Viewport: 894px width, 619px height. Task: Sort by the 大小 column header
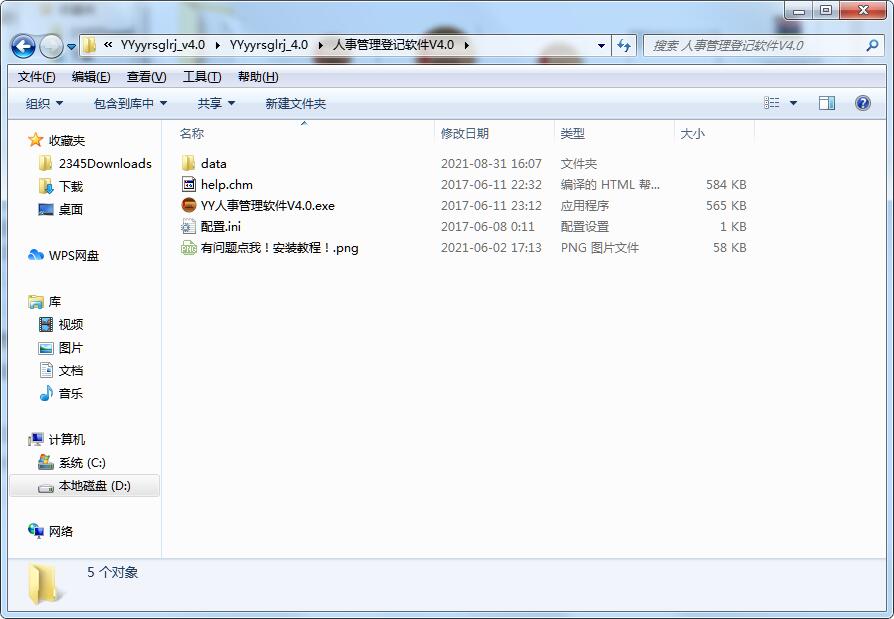pyautogui.click(x=692, y=134)
